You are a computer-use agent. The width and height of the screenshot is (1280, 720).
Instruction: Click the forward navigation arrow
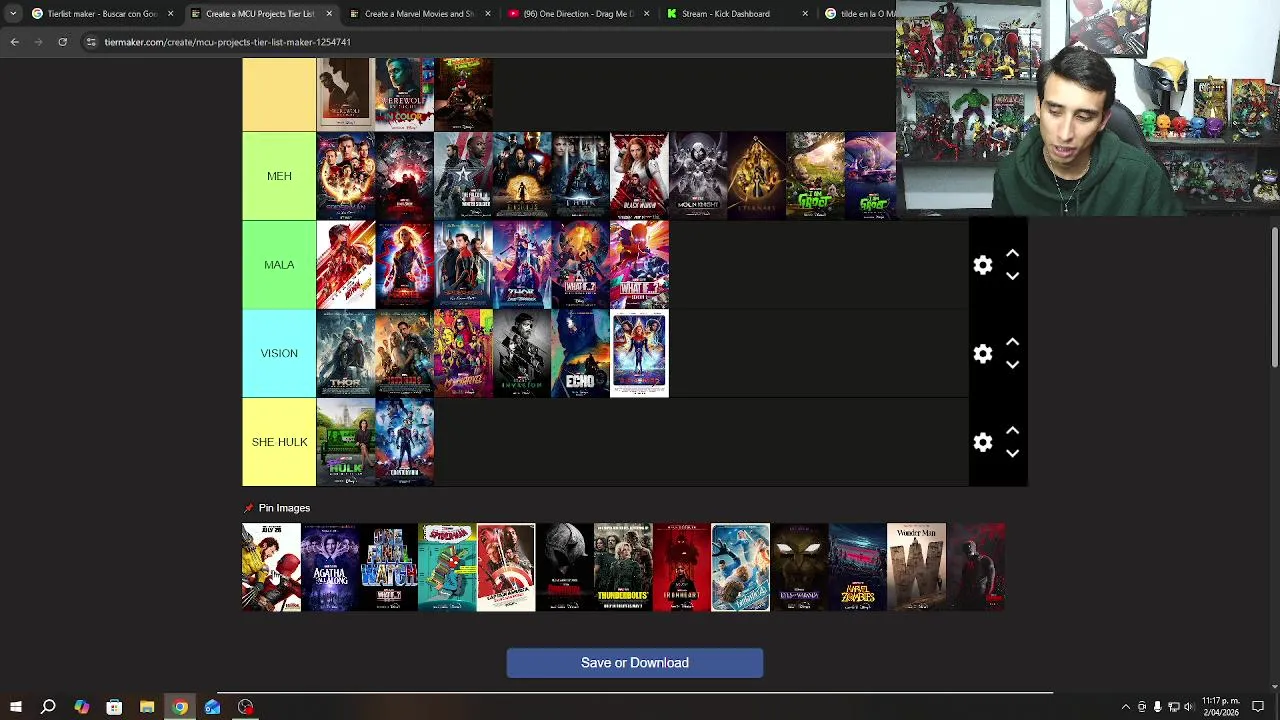click(x=38, y=42)
